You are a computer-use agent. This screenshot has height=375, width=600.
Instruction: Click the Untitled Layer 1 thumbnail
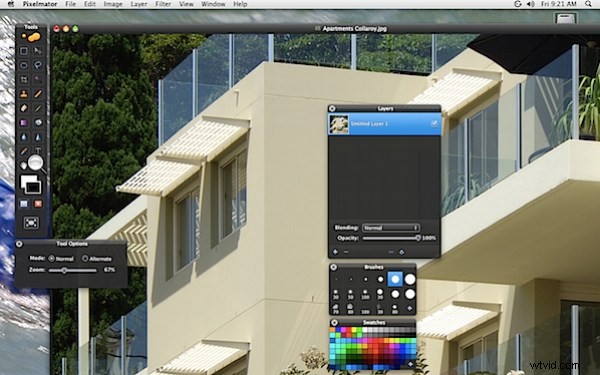click(339, 124)
